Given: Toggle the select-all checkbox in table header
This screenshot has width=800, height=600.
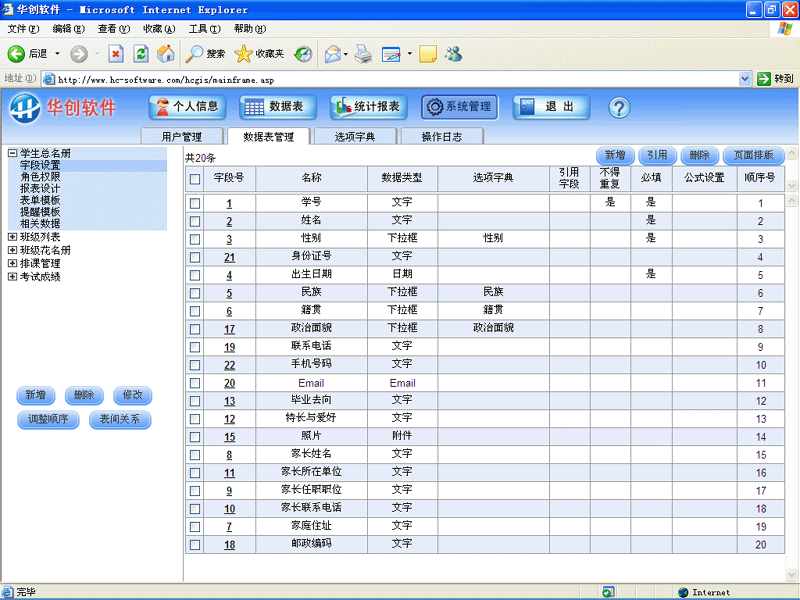Looking at the screenshot, I should click(195, 178).
